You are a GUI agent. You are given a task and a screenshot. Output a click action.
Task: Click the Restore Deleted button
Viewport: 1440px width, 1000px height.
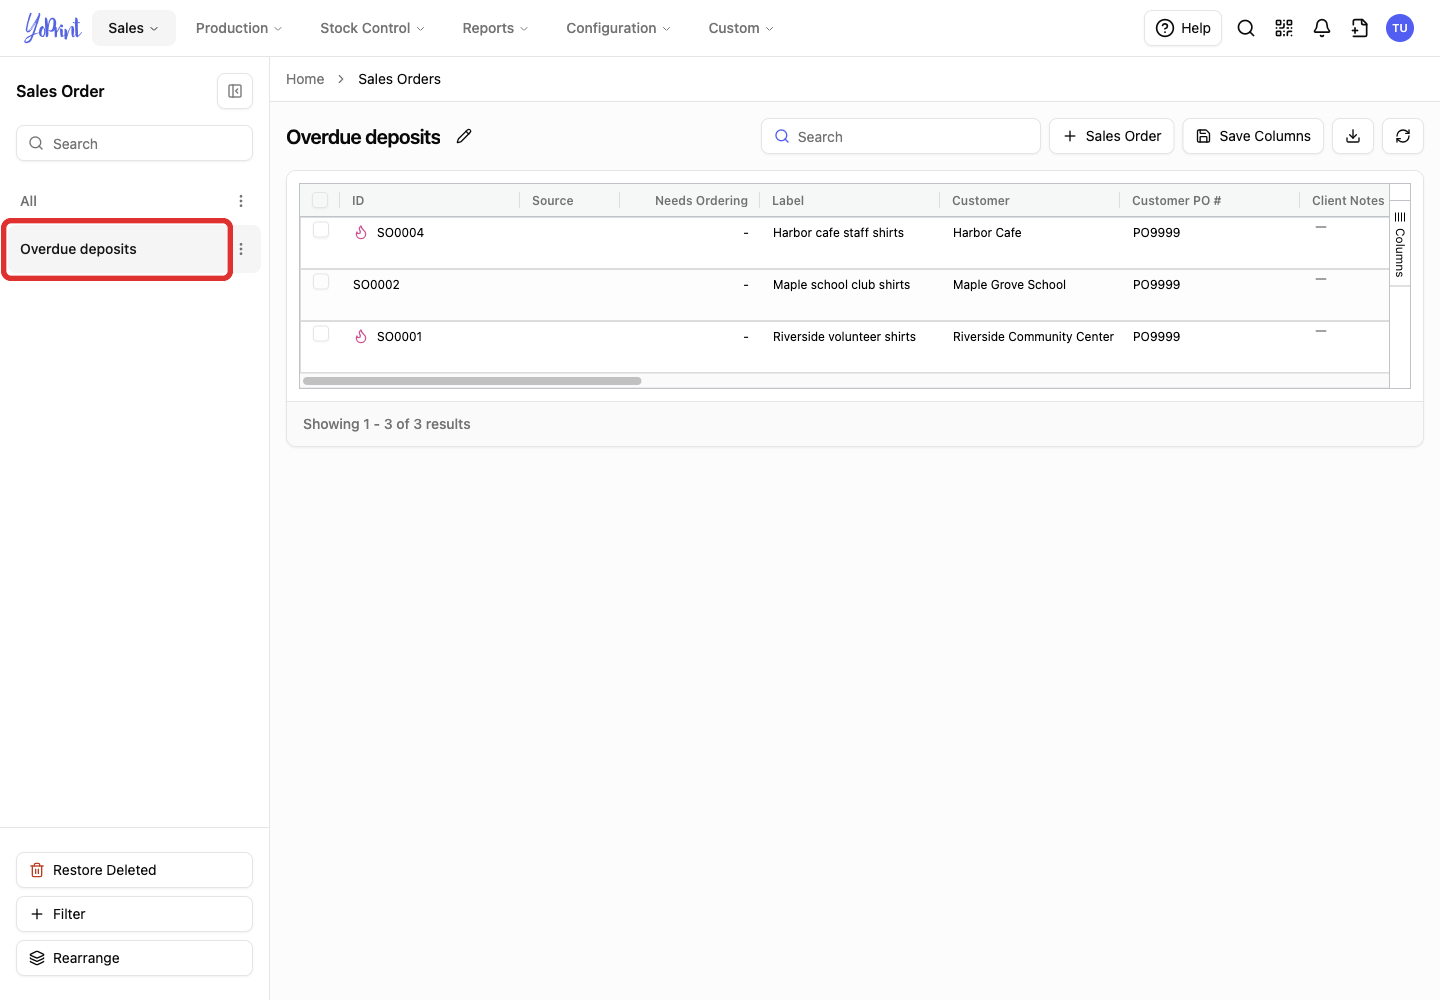coord(134,870)
